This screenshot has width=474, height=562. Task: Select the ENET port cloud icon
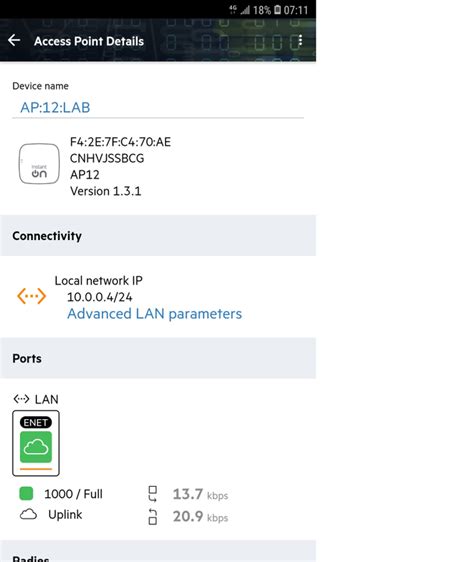pyautogui.click(x=36, y=447)
